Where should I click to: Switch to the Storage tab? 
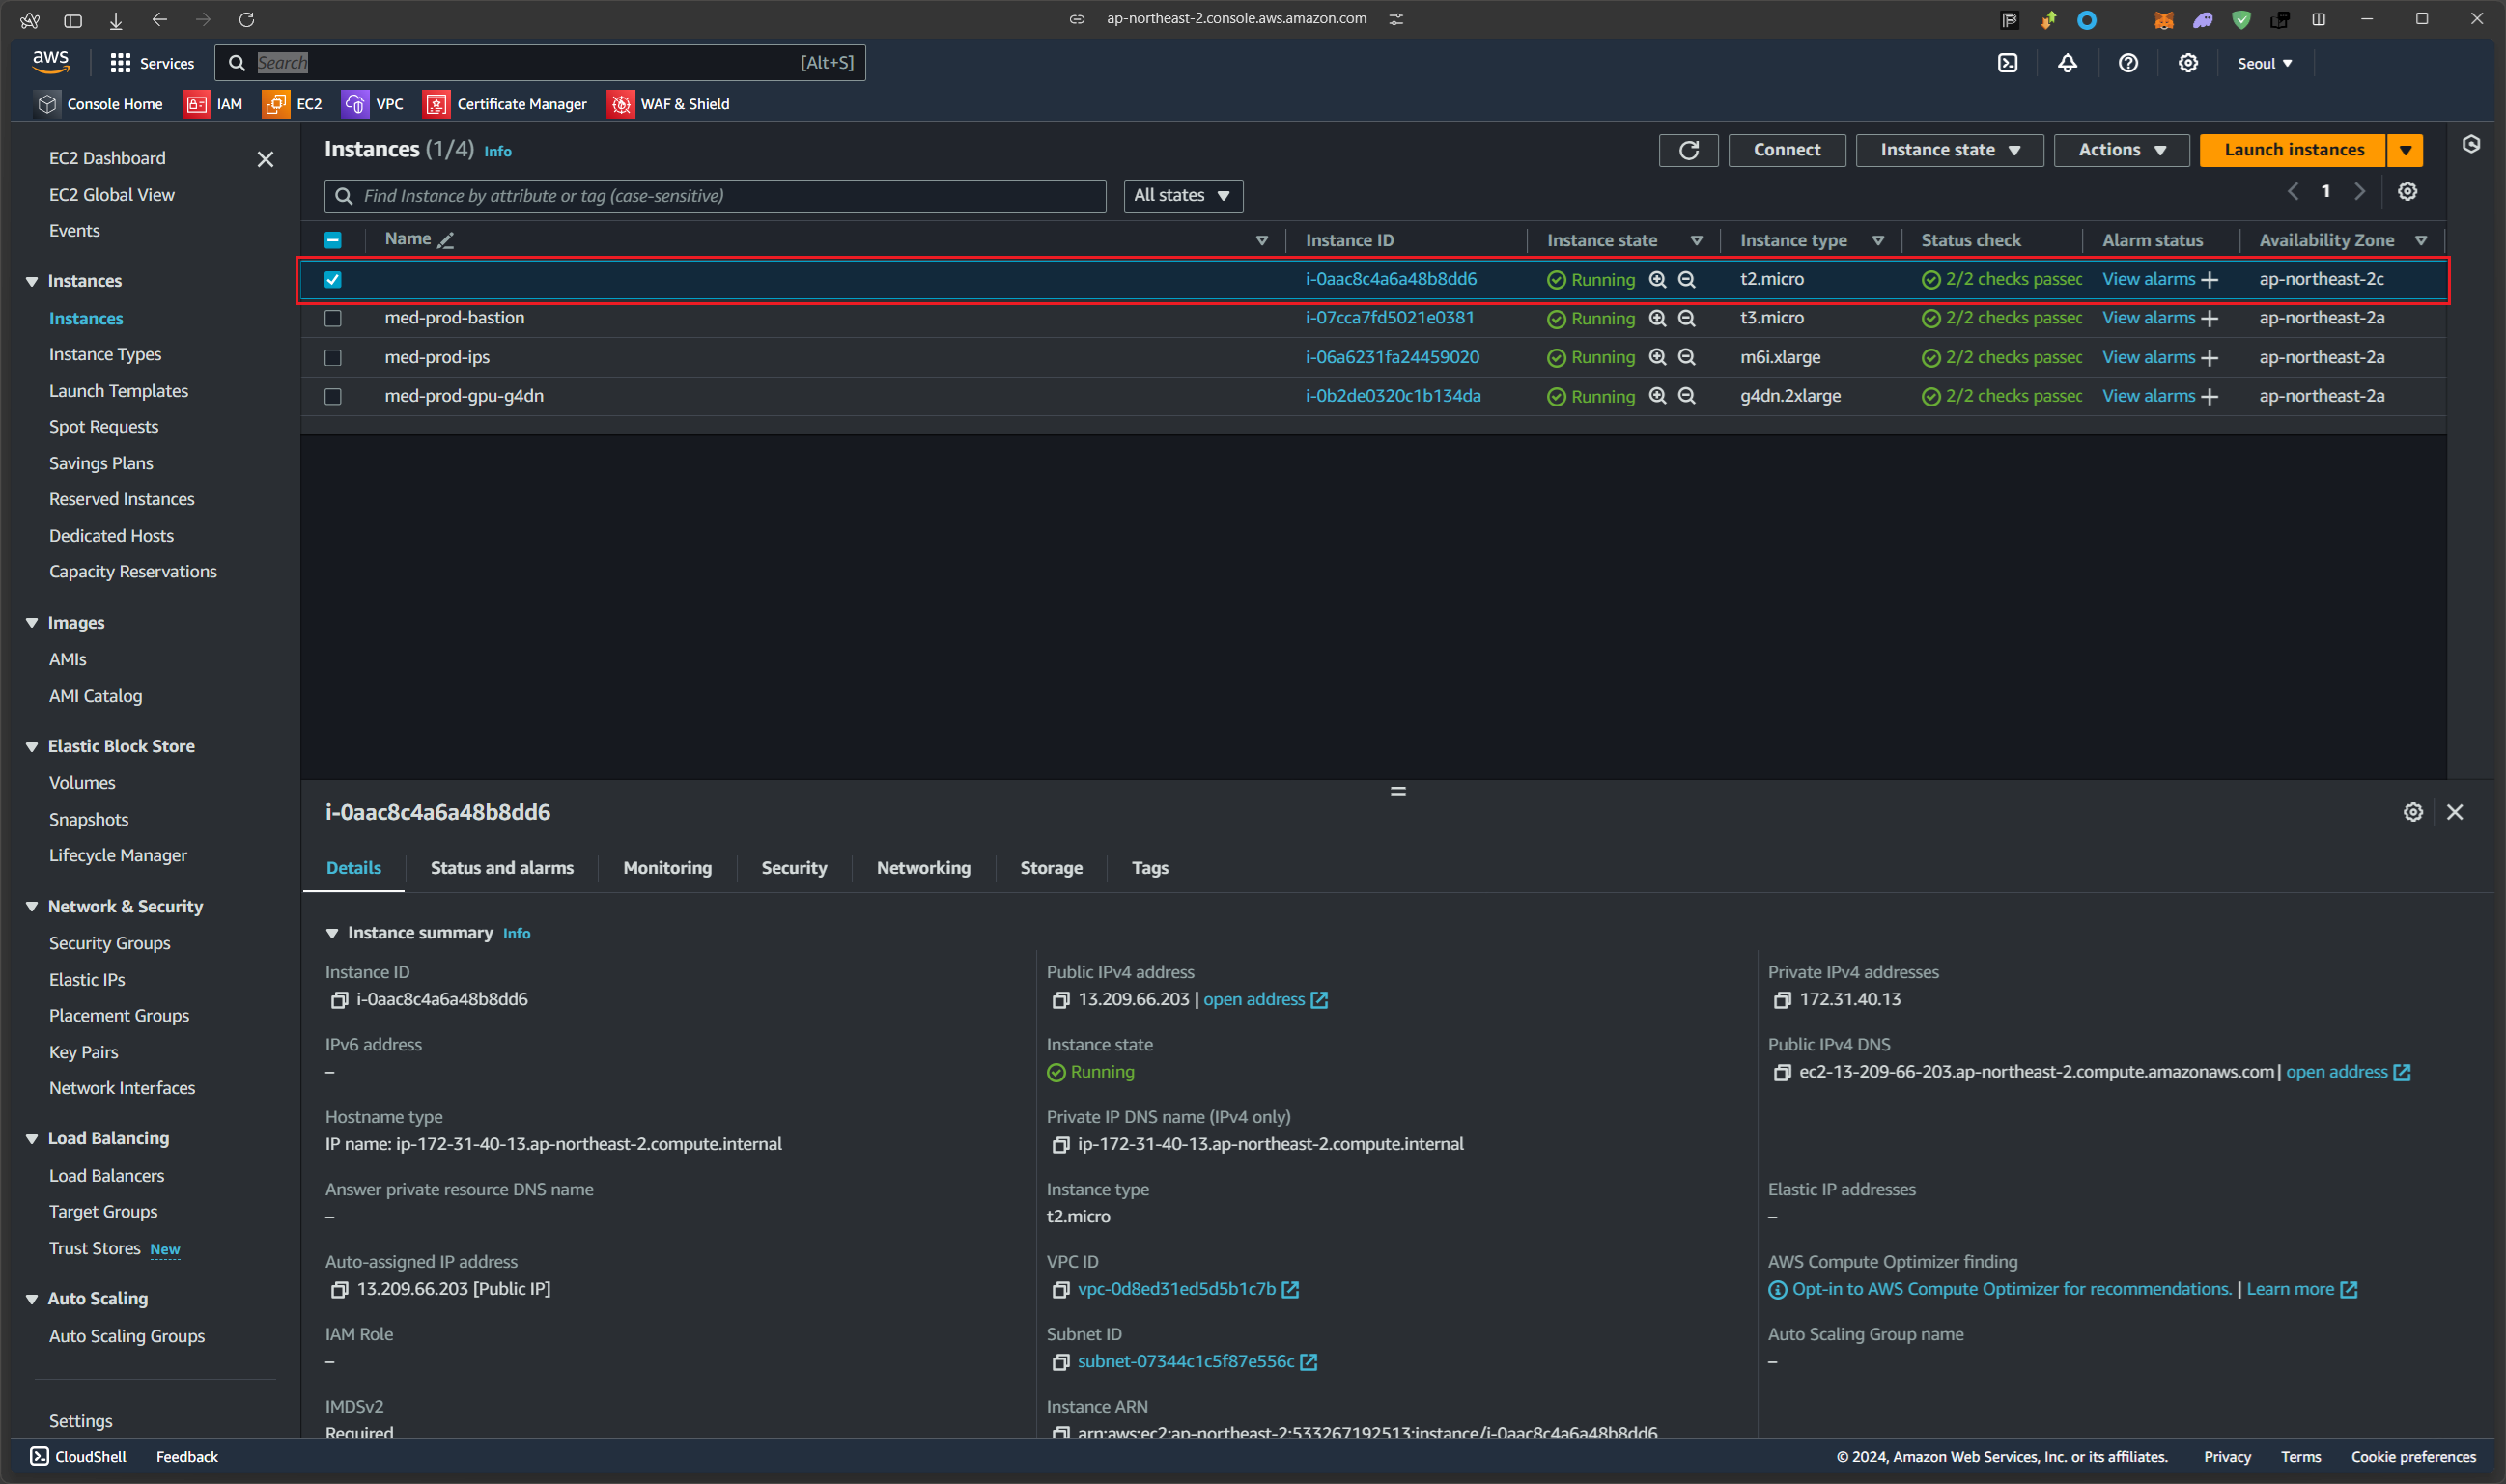coord(1051,868)
